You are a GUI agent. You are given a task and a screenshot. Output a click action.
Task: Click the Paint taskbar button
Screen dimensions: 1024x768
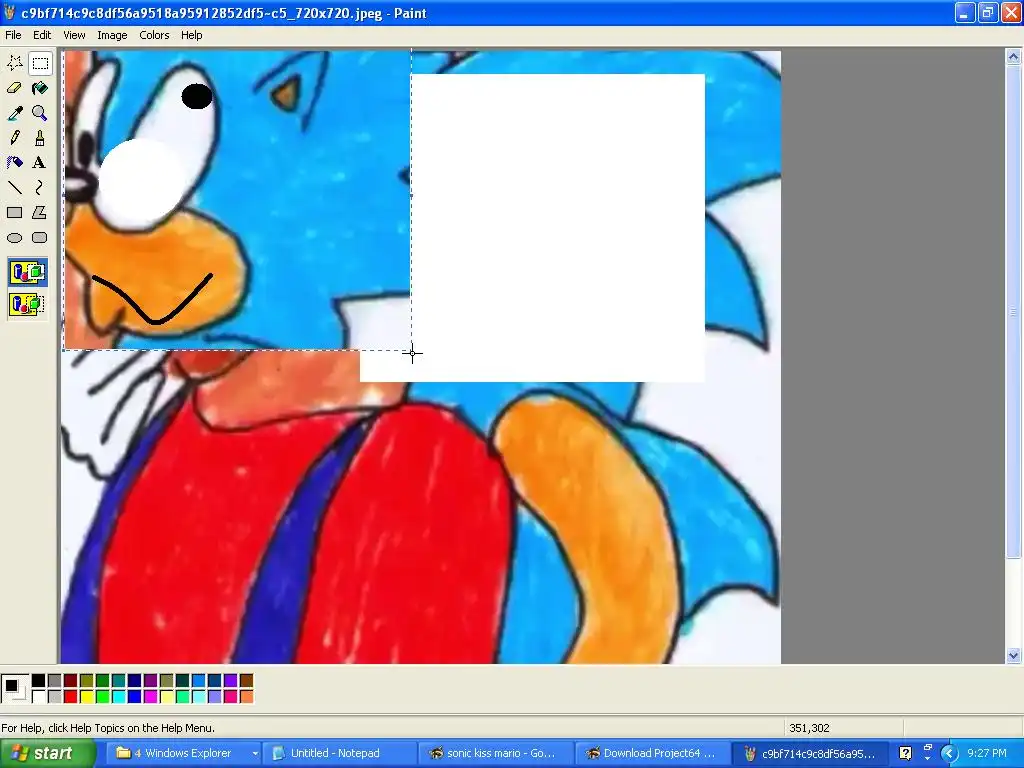[810, 753]
